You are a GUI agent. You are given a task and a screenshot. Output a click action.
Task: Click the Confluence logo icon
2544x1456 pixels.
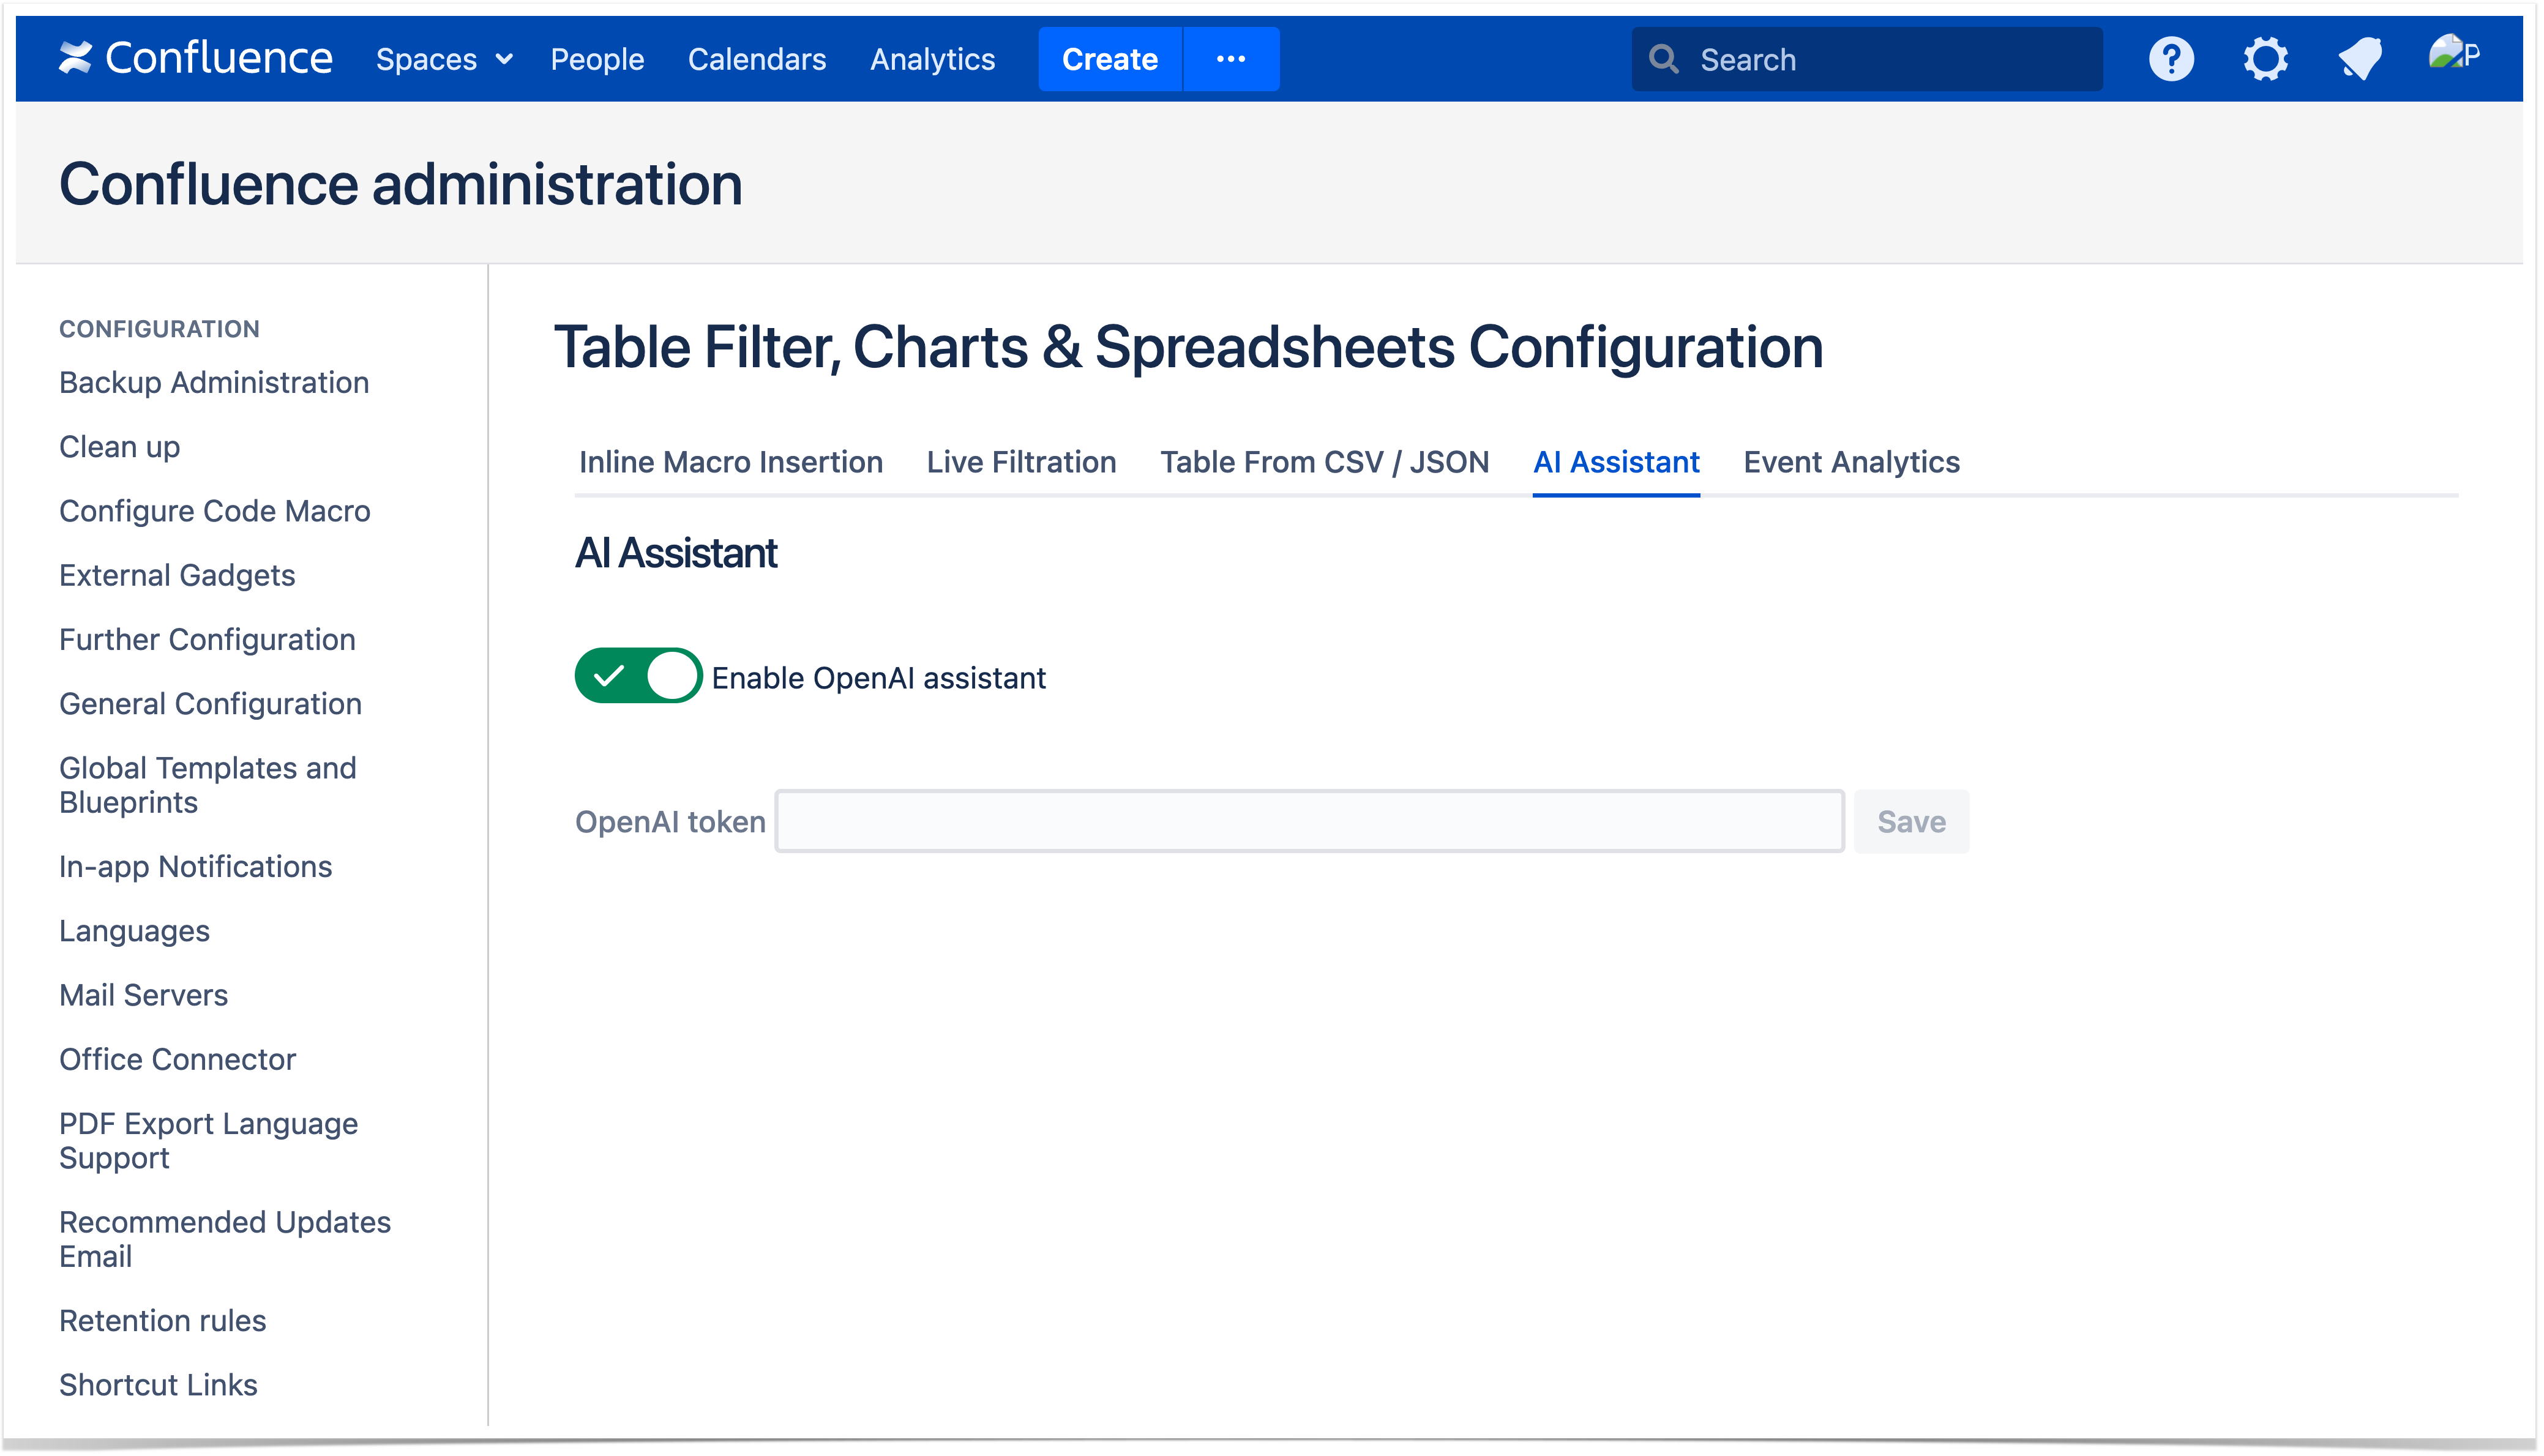[76, 58]
